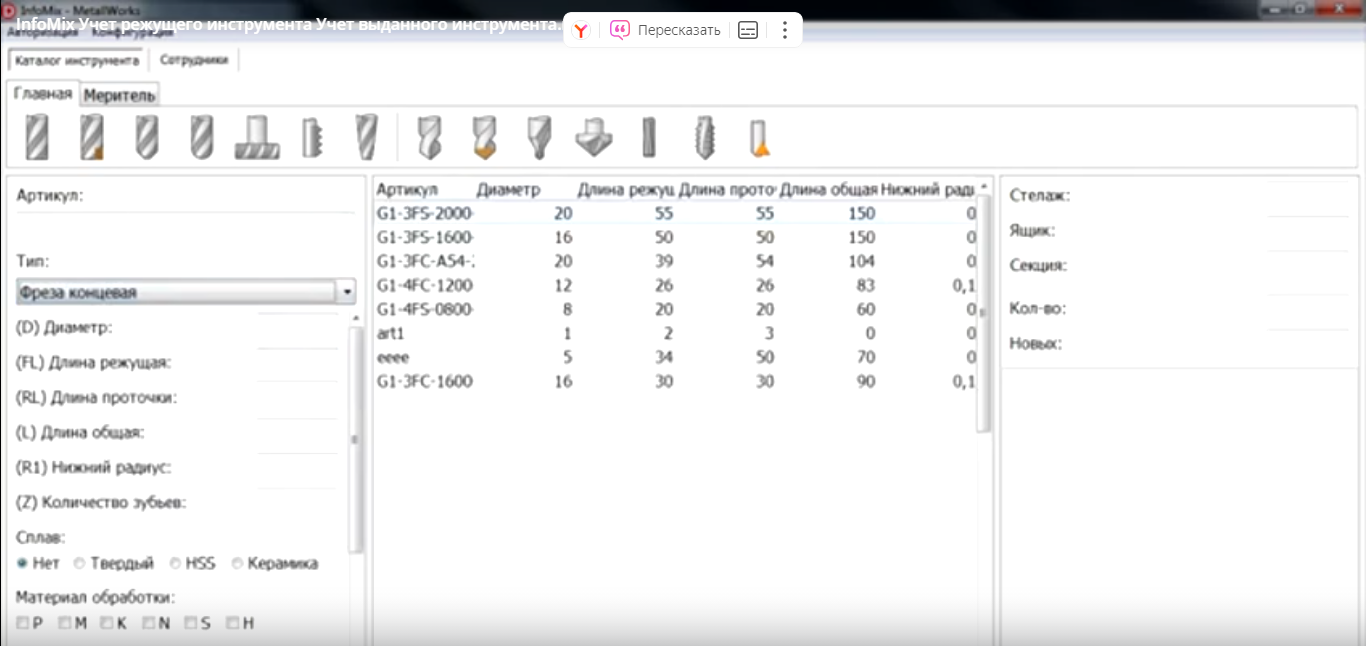Enable the P material checkbox
Screen dimensions: 1366x646
tap(23, 623)
